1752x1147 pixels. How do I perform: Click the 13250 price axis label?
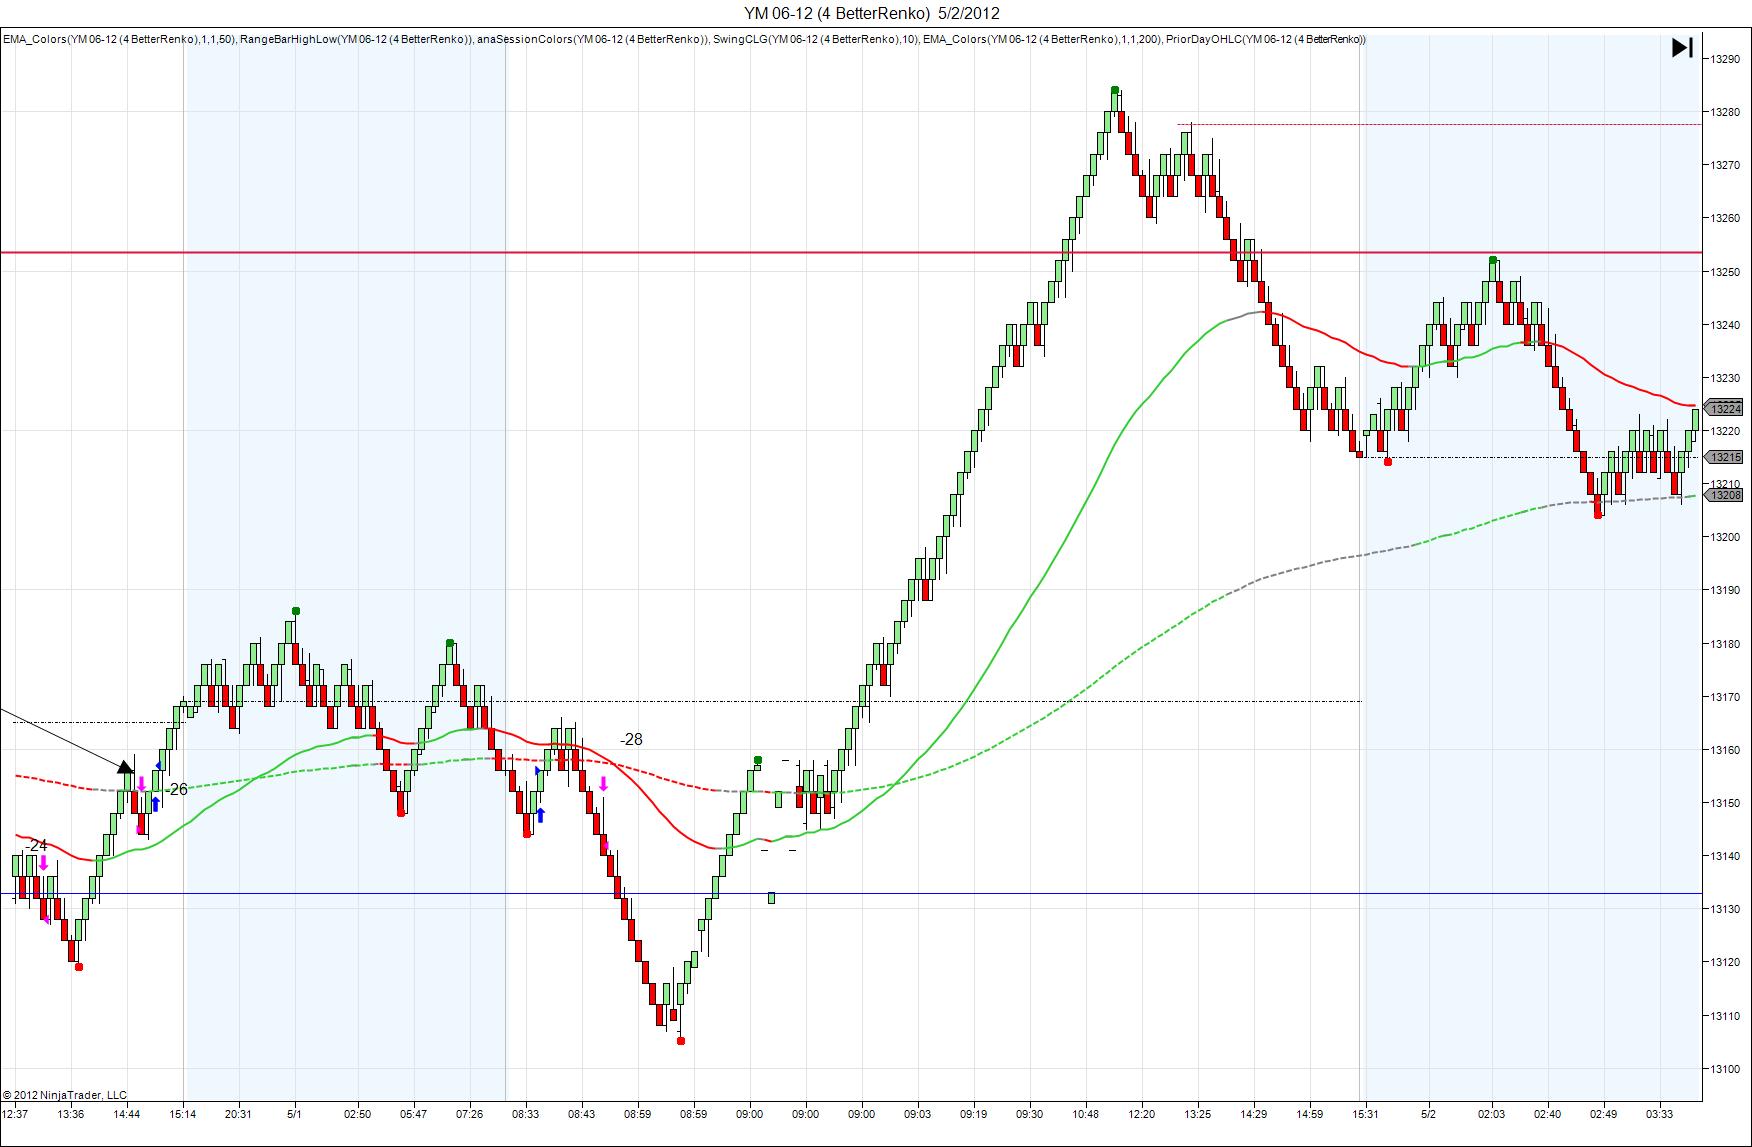point(1725,272)
